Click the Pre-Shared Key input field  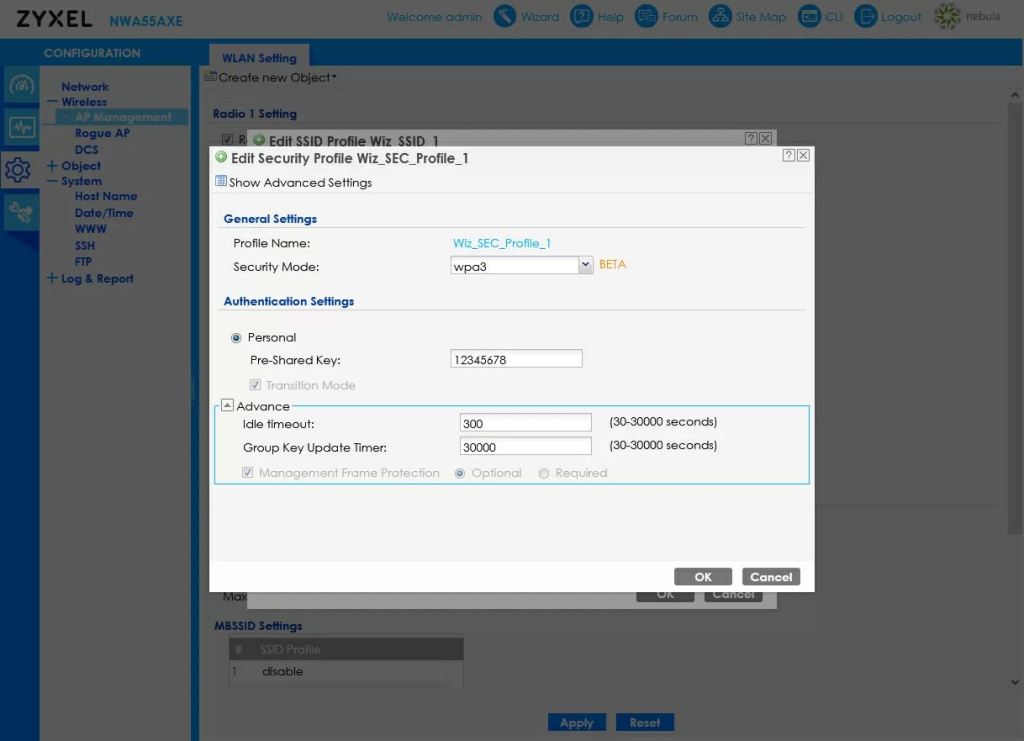516,360
